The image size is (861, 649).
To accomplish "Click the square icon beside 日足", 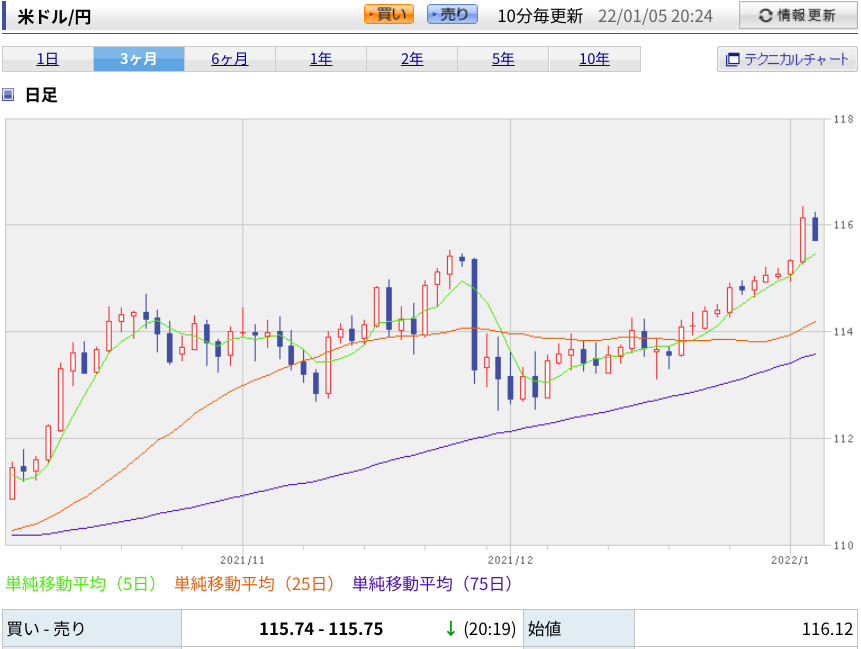I will tap(8, 95).
